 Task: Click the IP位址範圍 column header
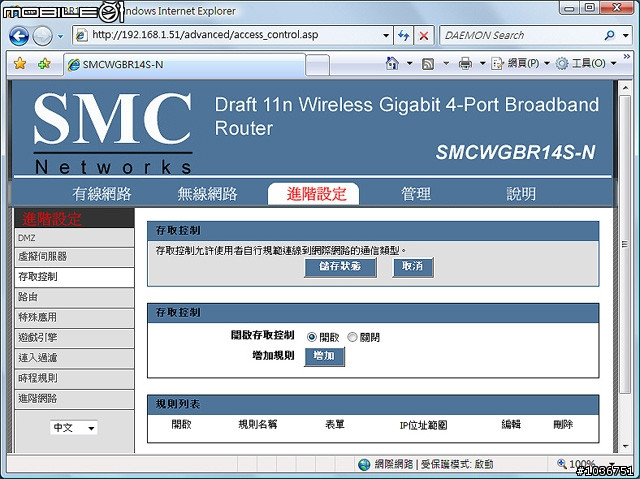[423, 426]
